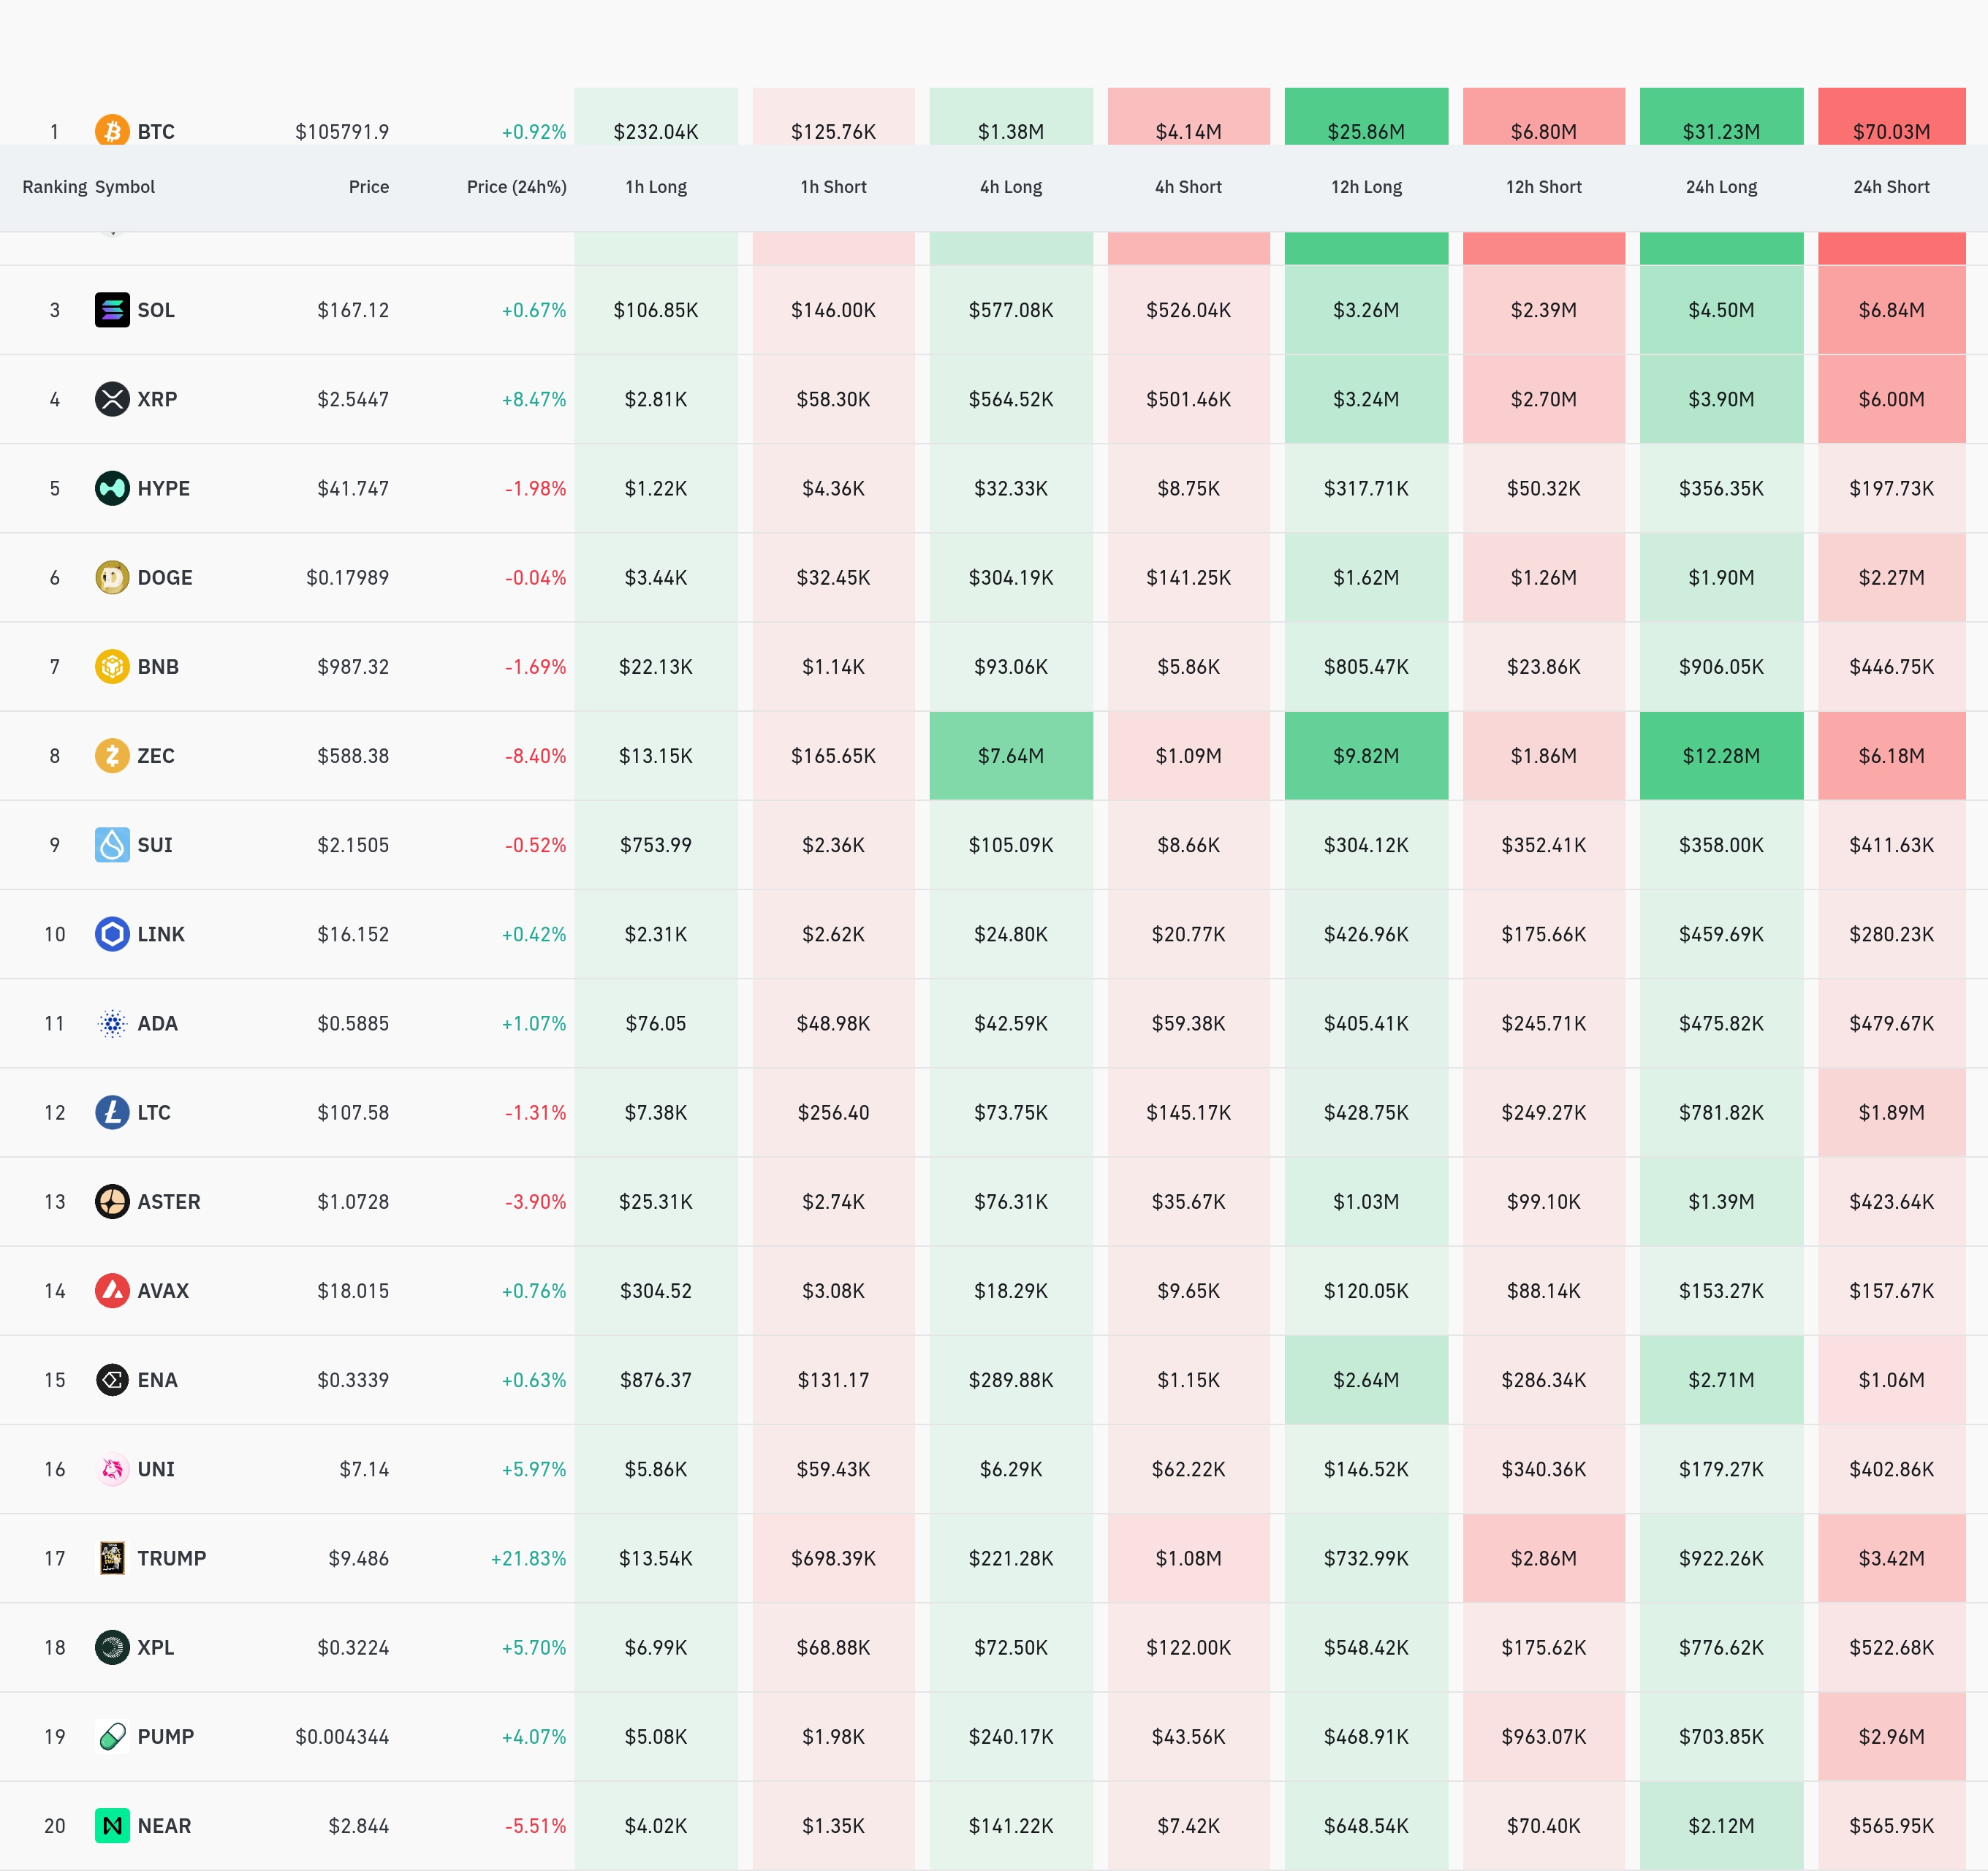Click the Zcash ZEC coin icon
Screen dimensions: 1988x1871
click(x=112, y=756)
